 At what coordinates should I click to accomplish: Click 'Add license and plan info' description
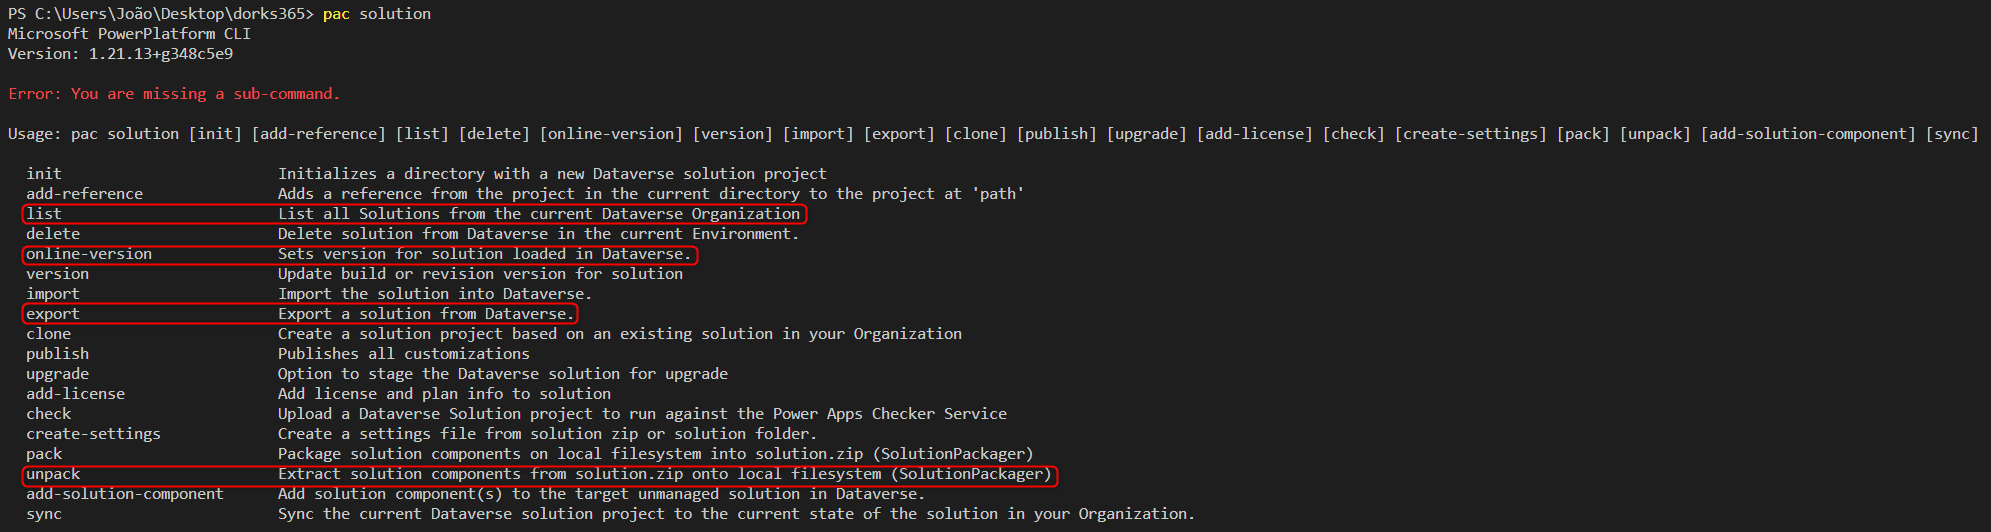coord(444,394)
